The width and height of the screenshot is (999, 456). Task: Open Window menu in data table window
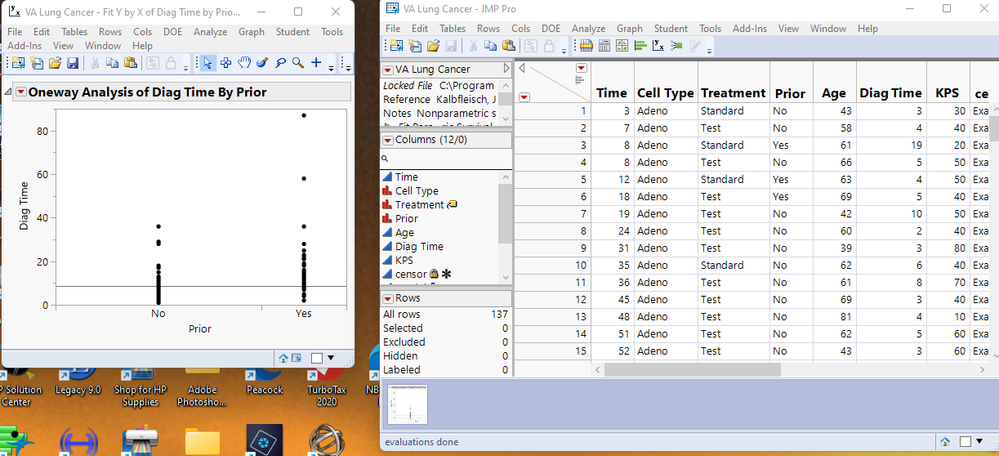click(828, 28)
